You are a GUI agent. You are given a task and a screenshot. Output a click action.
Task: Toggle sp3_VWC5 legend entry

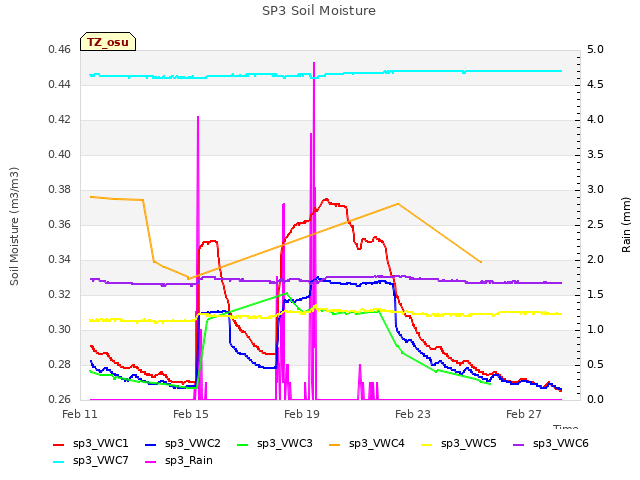[x=459, y=444]
